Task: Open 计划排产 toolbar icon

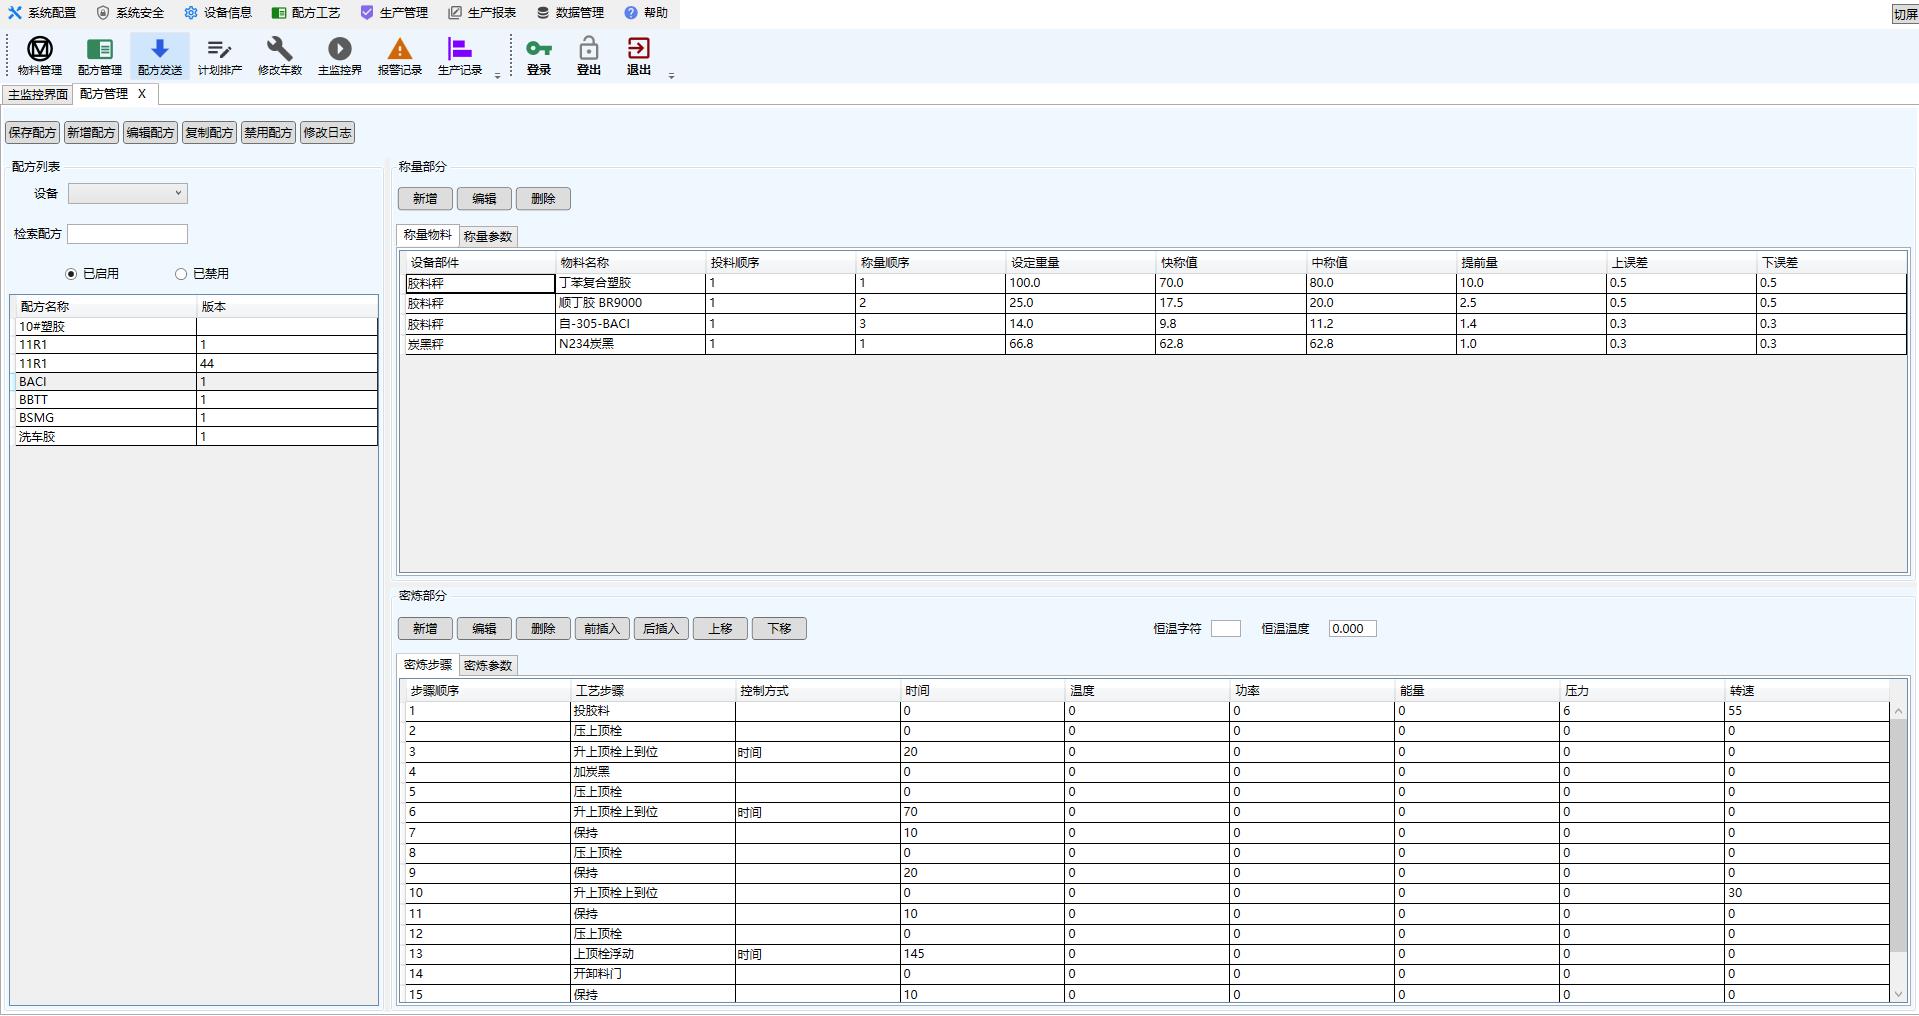Action: click(x=220, y=56)
